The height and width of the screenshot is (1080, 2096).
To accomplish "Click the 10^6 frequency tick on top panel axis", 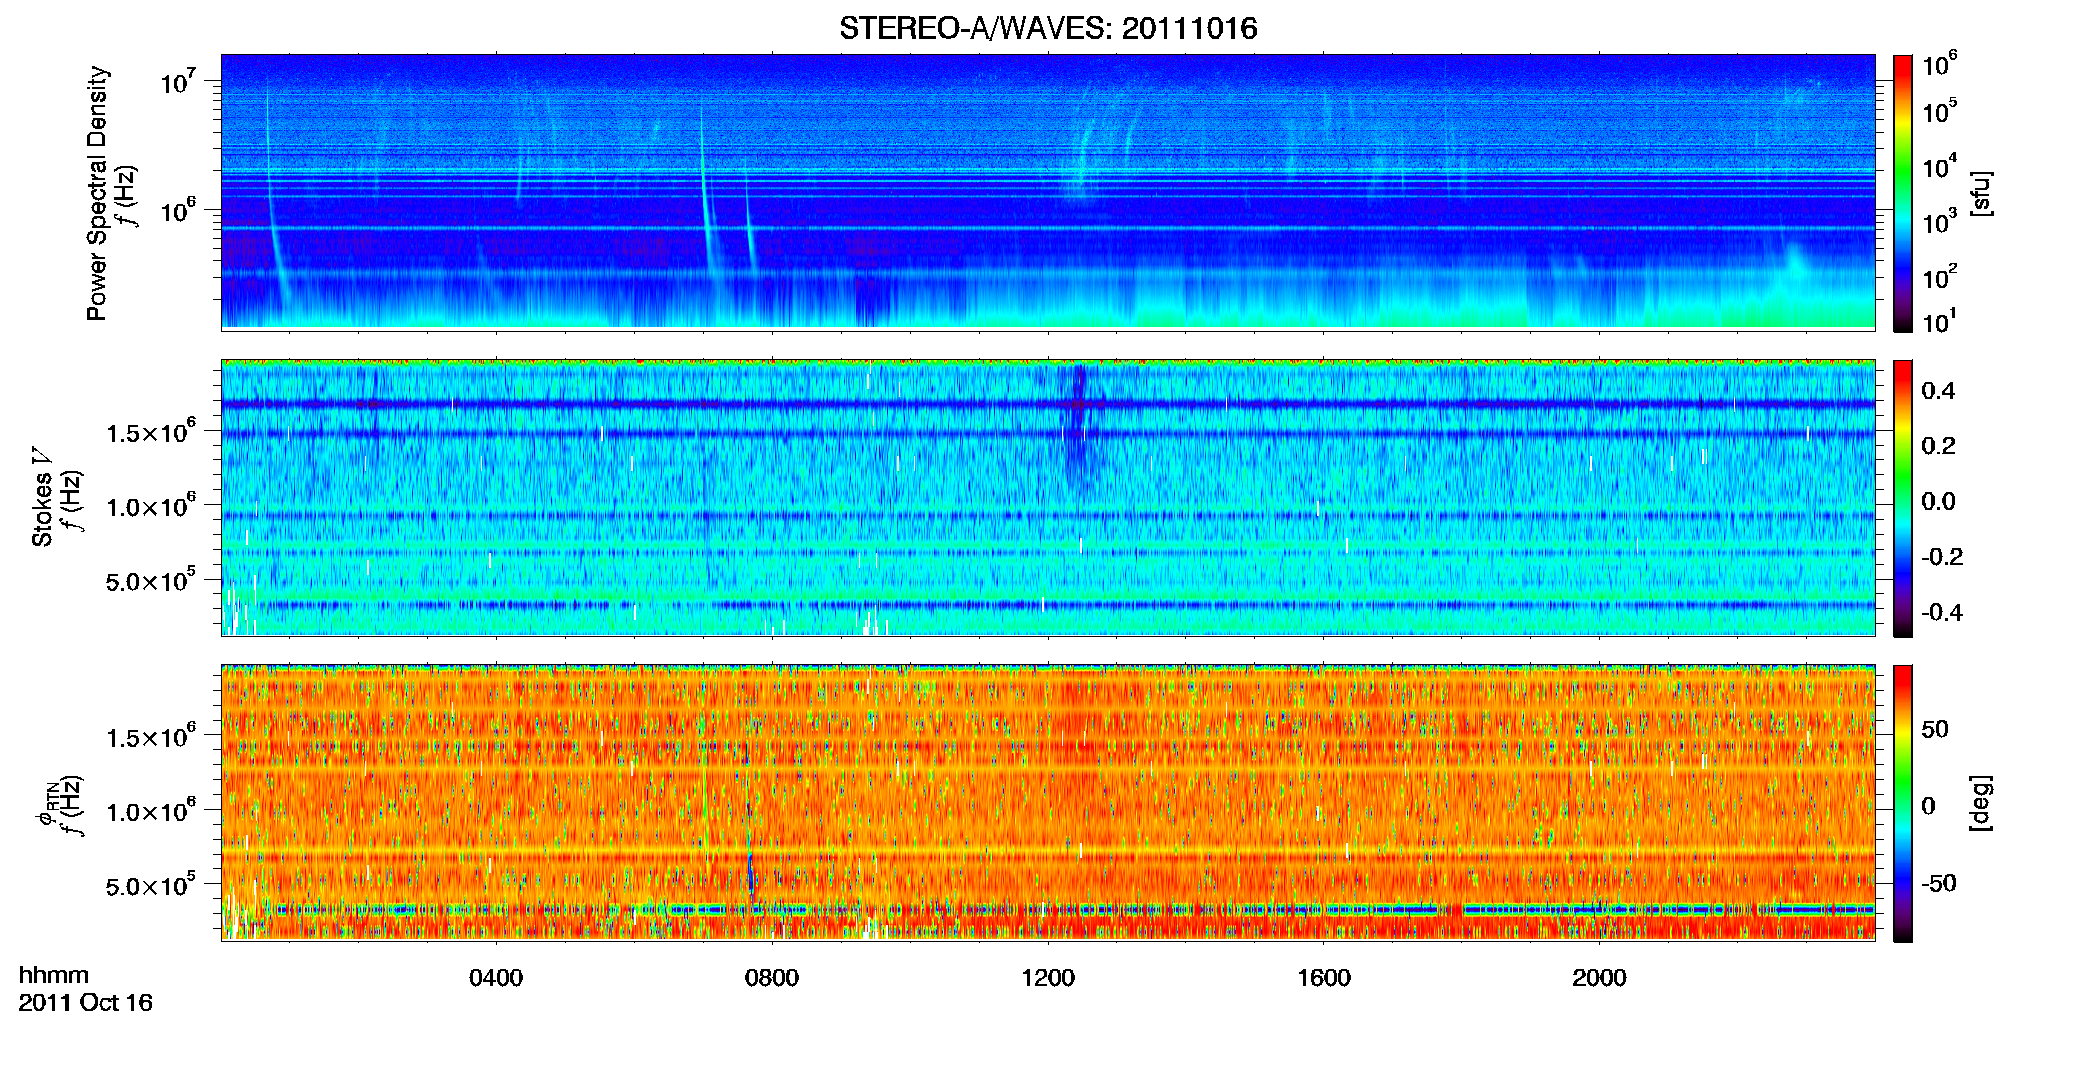I will (x=177, y=210).
